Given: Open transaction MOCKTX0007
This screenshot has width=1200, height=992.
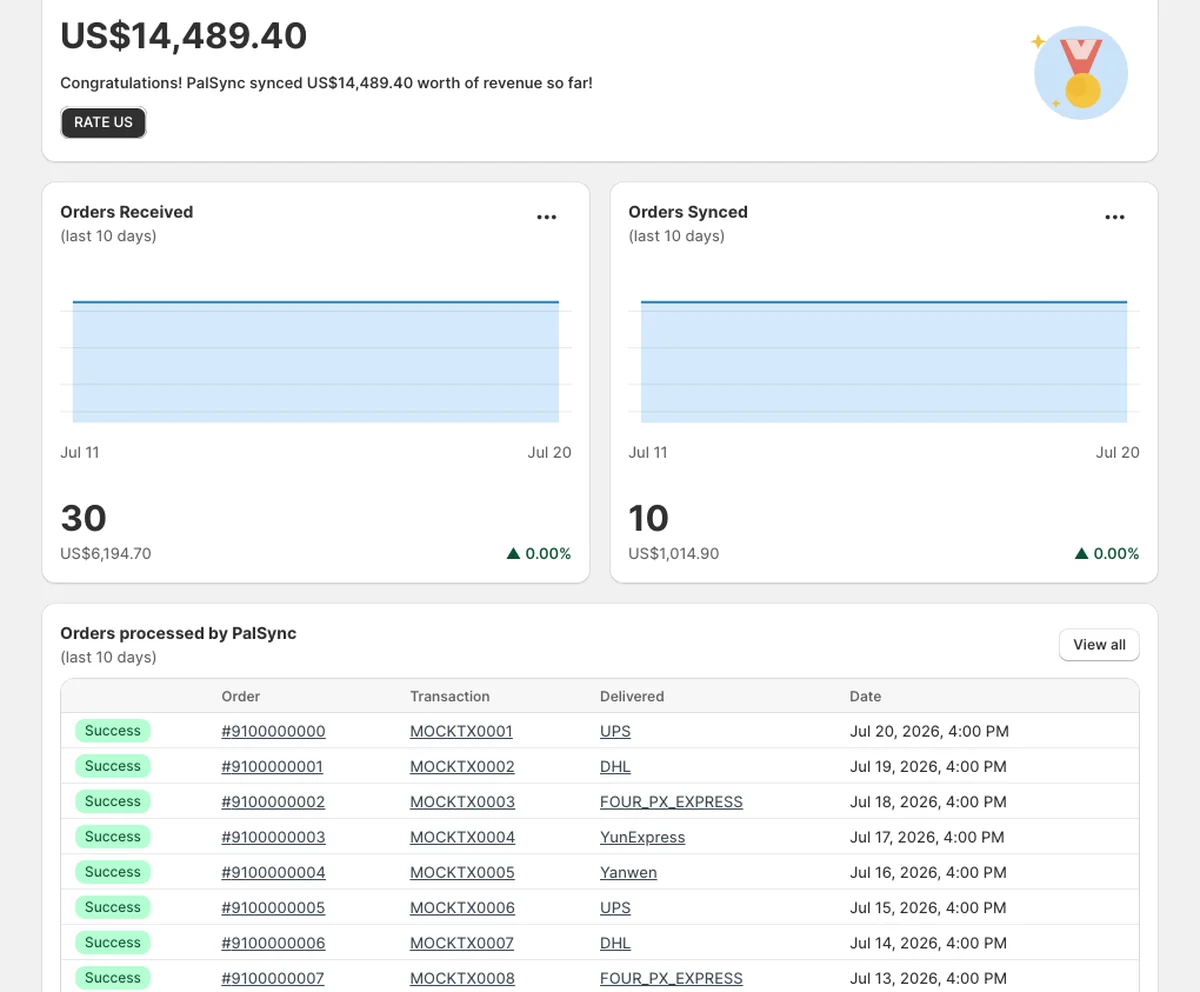Looking at the screenshot, I should (x=462, y=943).
